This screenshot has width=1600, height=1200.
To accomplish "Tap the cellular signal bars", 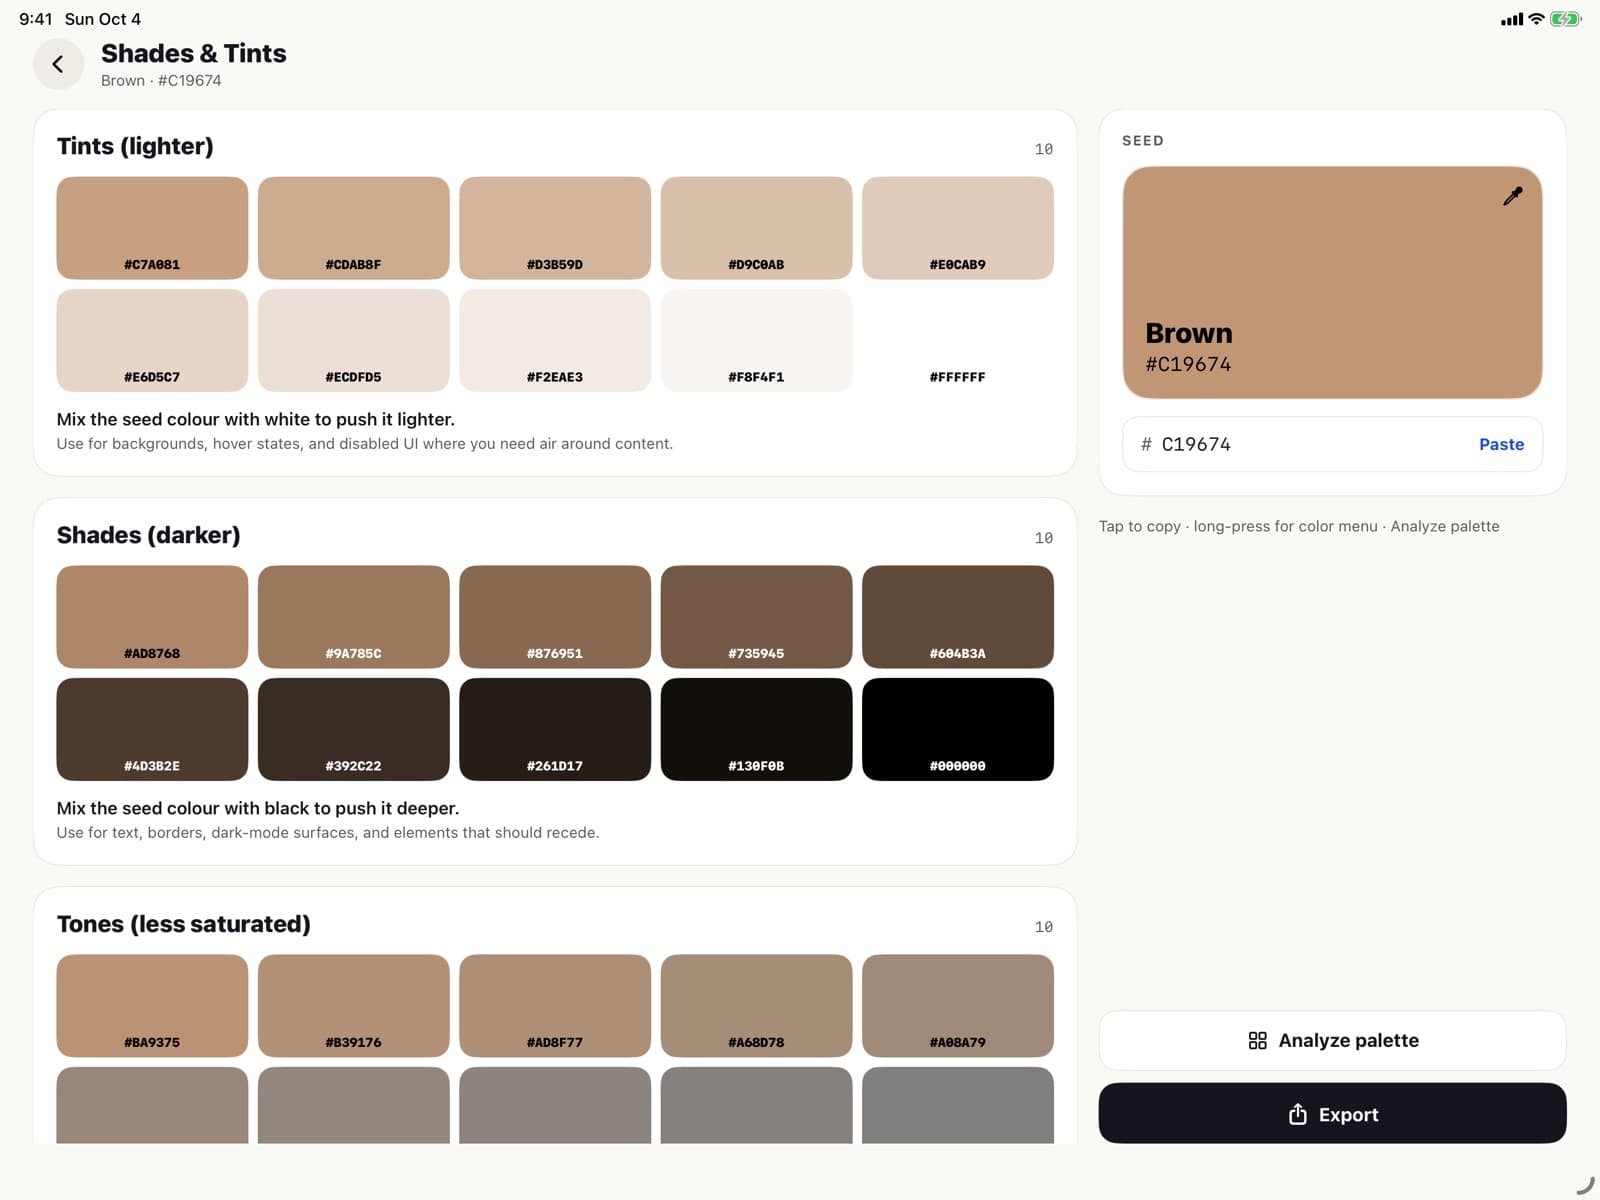I will [1511, 19].
